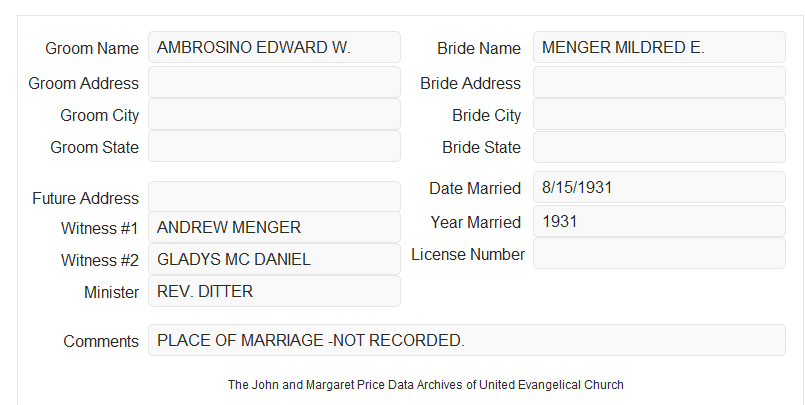
Task: Click the Comments text box
Action: click(467, 340)
